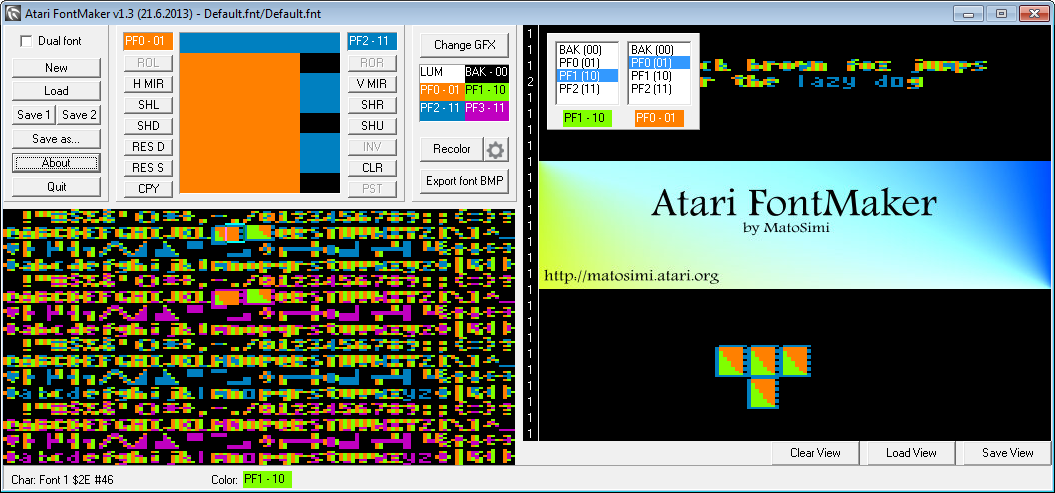Click the RES D restore default button

[x=148, y=147]
